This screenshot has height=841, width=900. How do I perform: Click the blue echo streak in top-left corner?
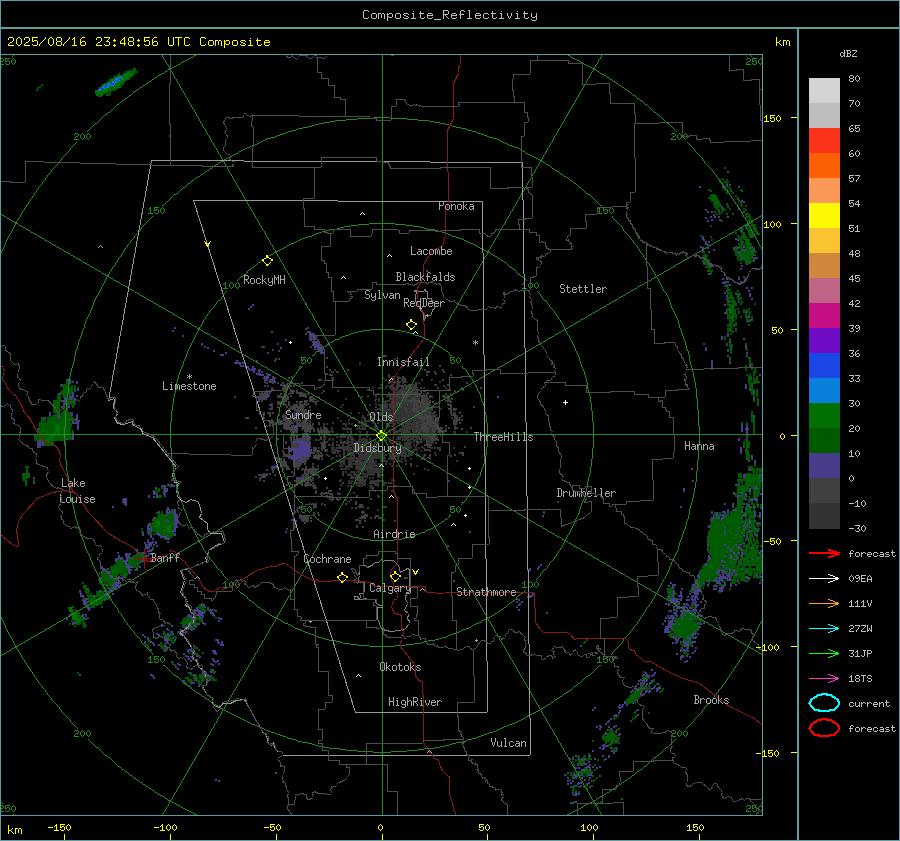(x=117, y=83)
